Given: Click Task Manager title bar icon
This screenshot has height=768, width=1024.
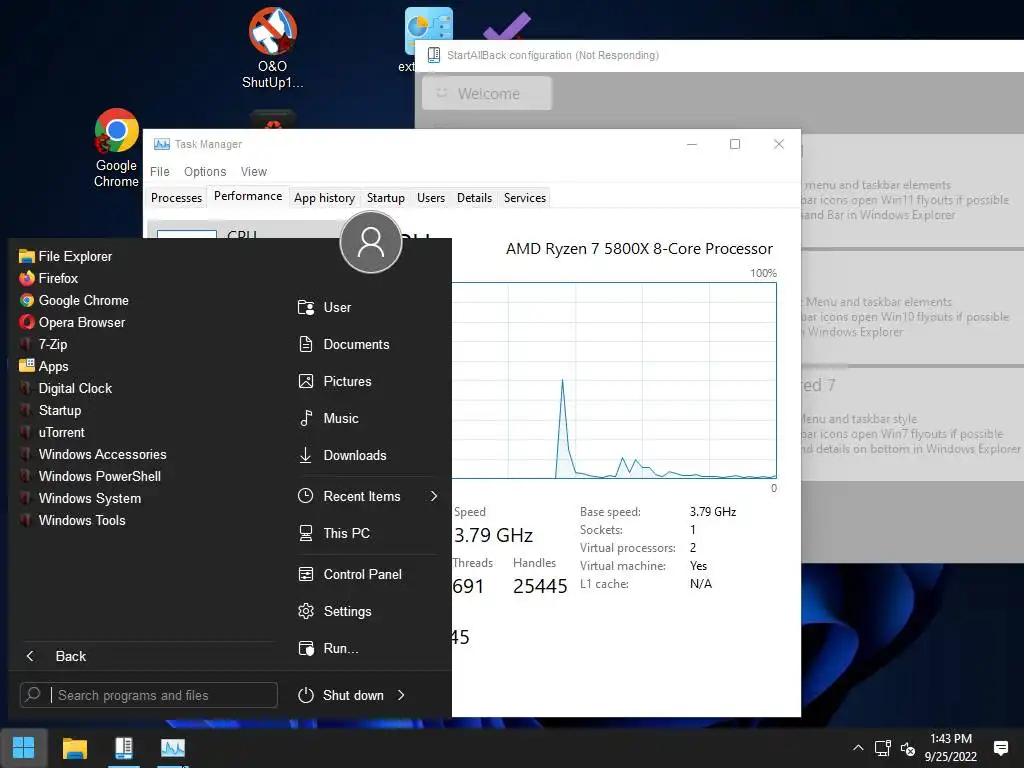Looking at the screenshot, I should 161,144.
